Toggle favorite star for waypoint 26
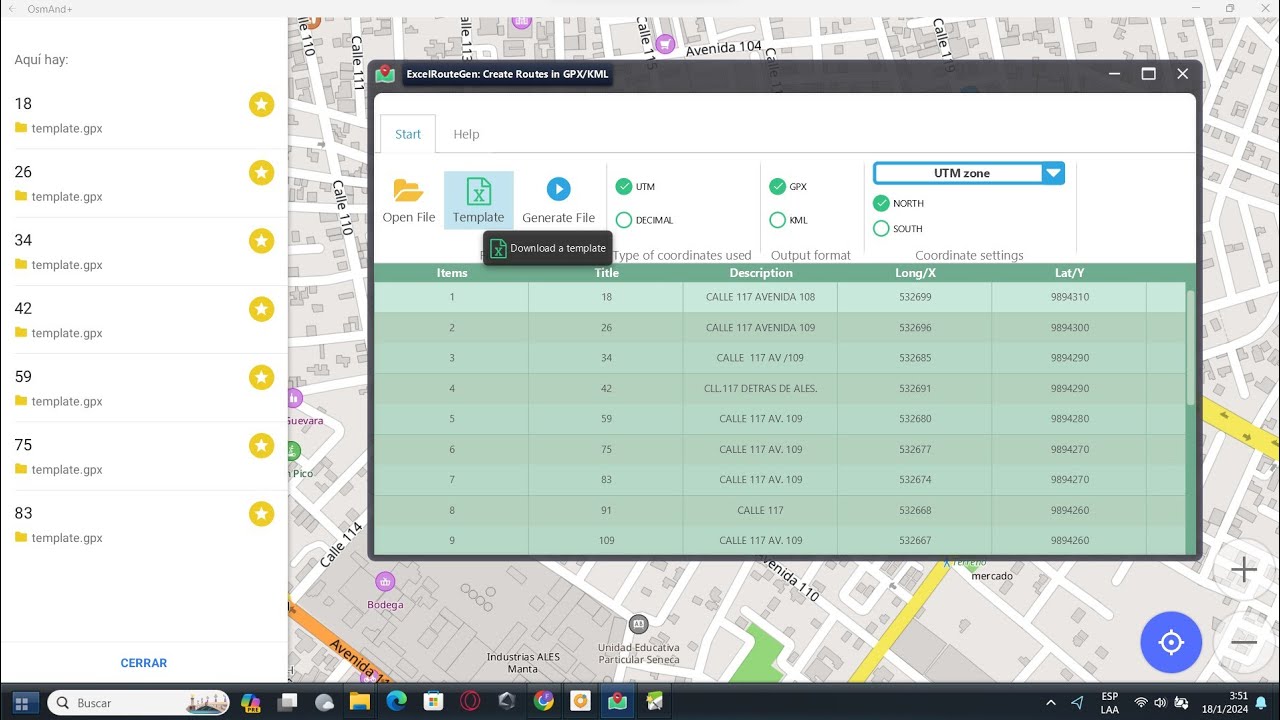The height and width of the screenshot is (720, 1280). [261, 172]
